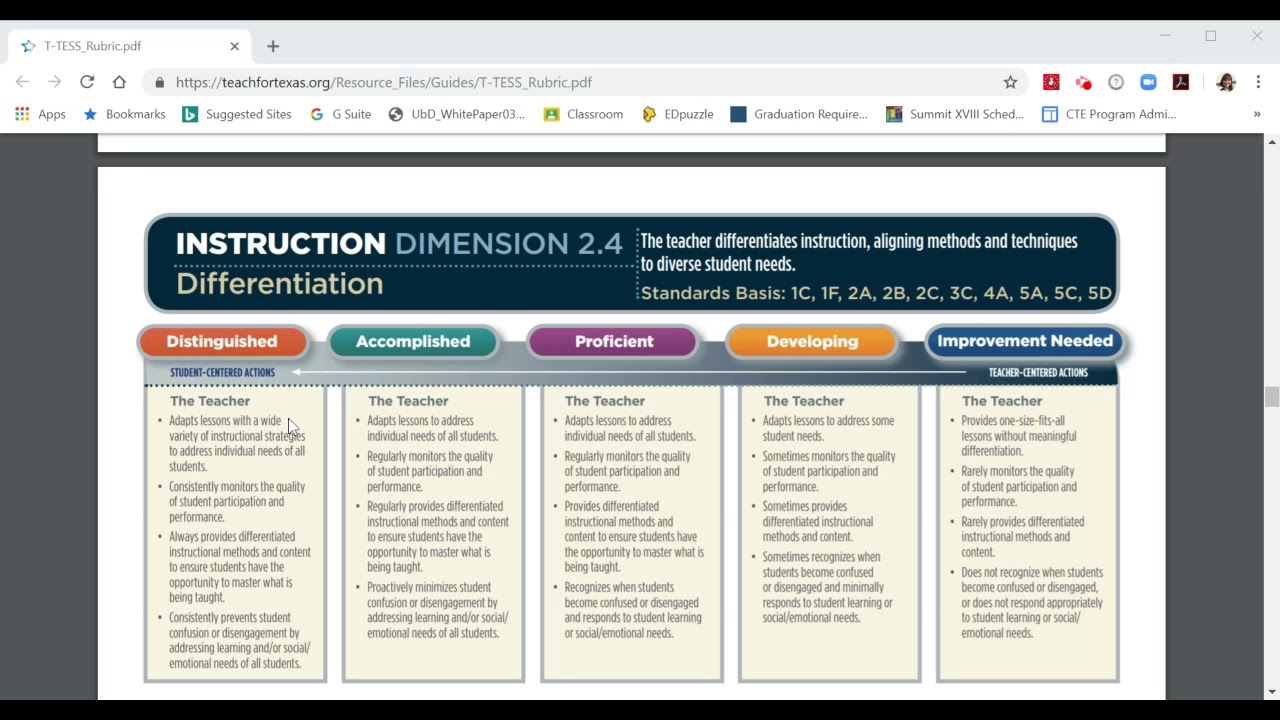
Task: Open the screen recorder extension with red dot
Action: [1083, 82]
